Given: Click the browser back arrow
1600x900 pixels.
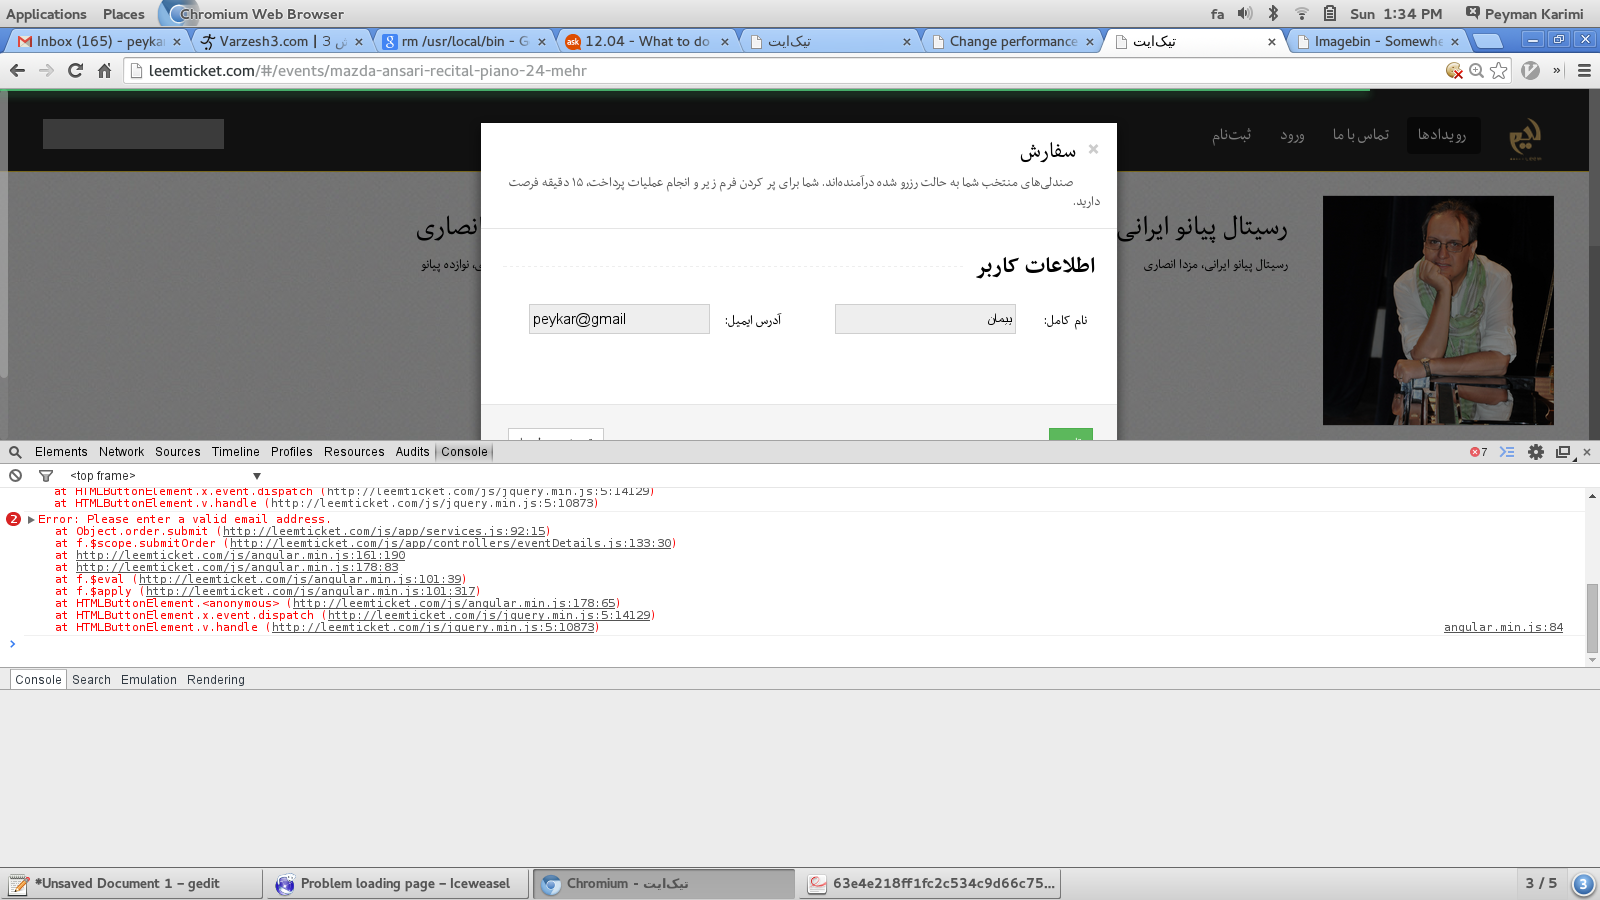Looking at the screenshot, I should pyautogui.click(x=17, y=70).
